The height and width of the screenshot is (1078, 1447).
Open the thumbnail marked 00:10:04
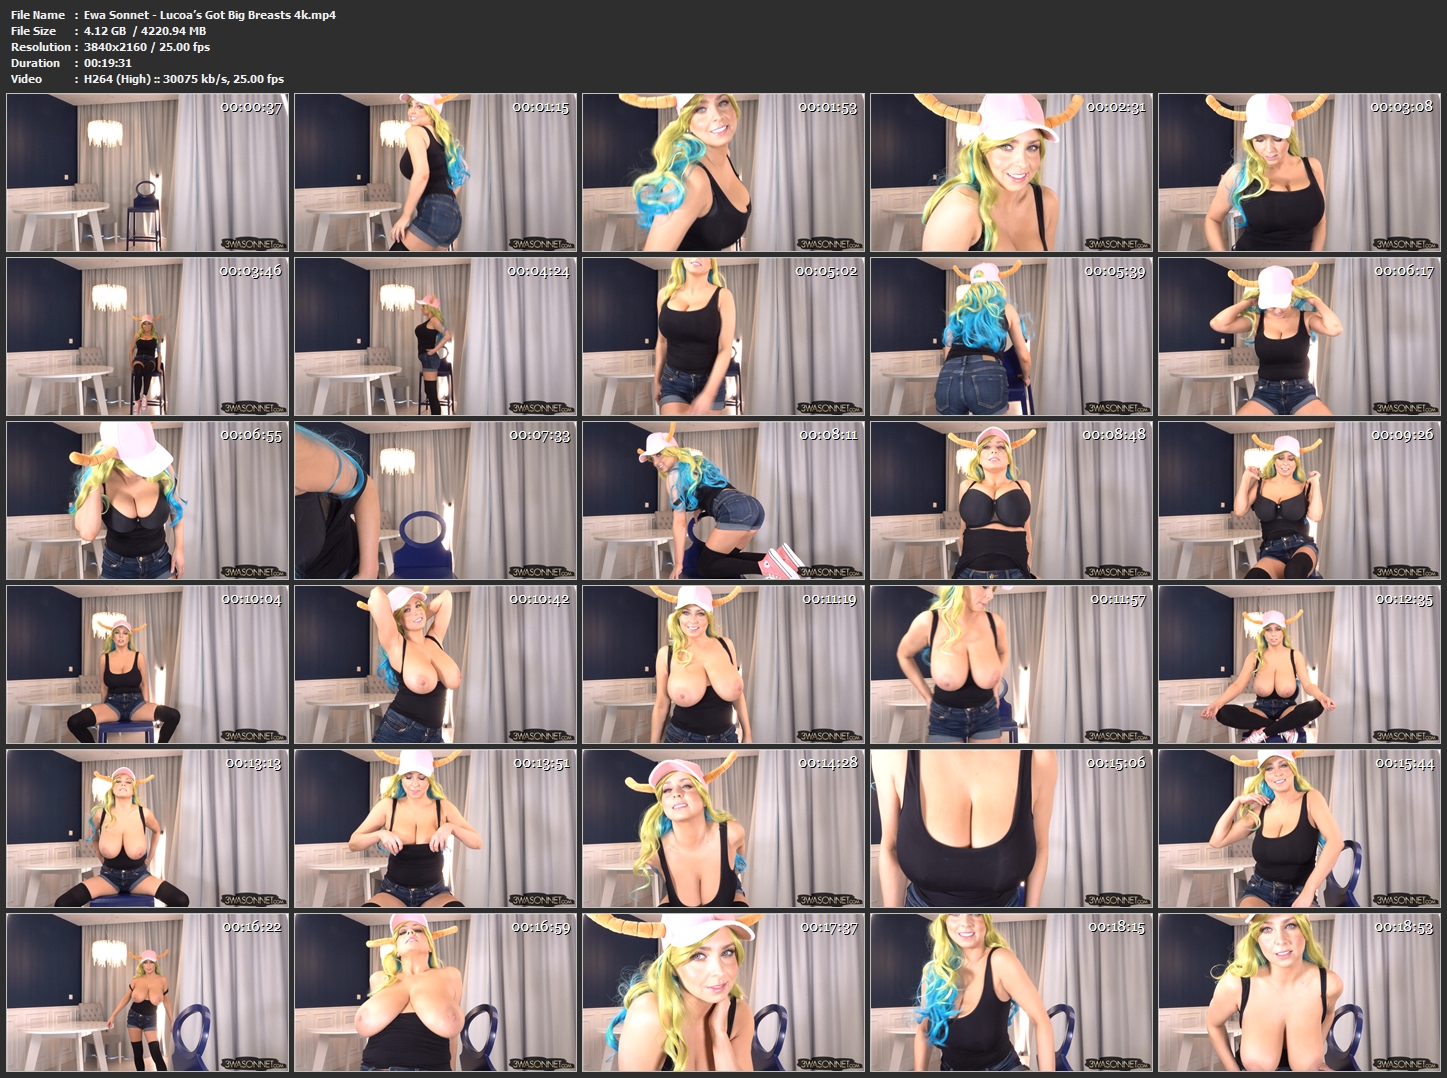[x=147, y=664]
